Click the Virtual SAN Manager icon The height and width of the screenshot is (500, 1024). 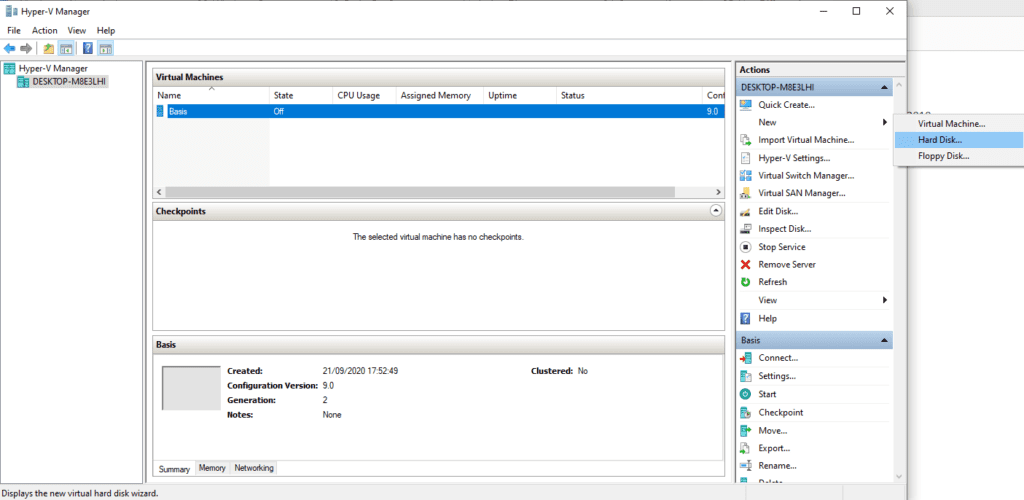click(x=746, y=193)
